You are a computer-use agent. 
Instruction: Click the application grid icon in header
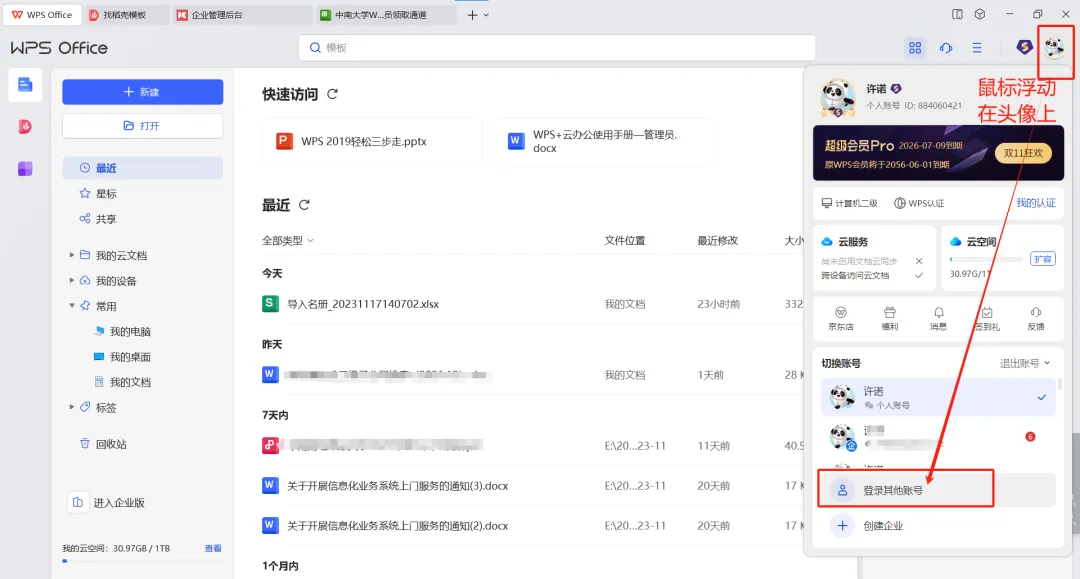[915, 48]
